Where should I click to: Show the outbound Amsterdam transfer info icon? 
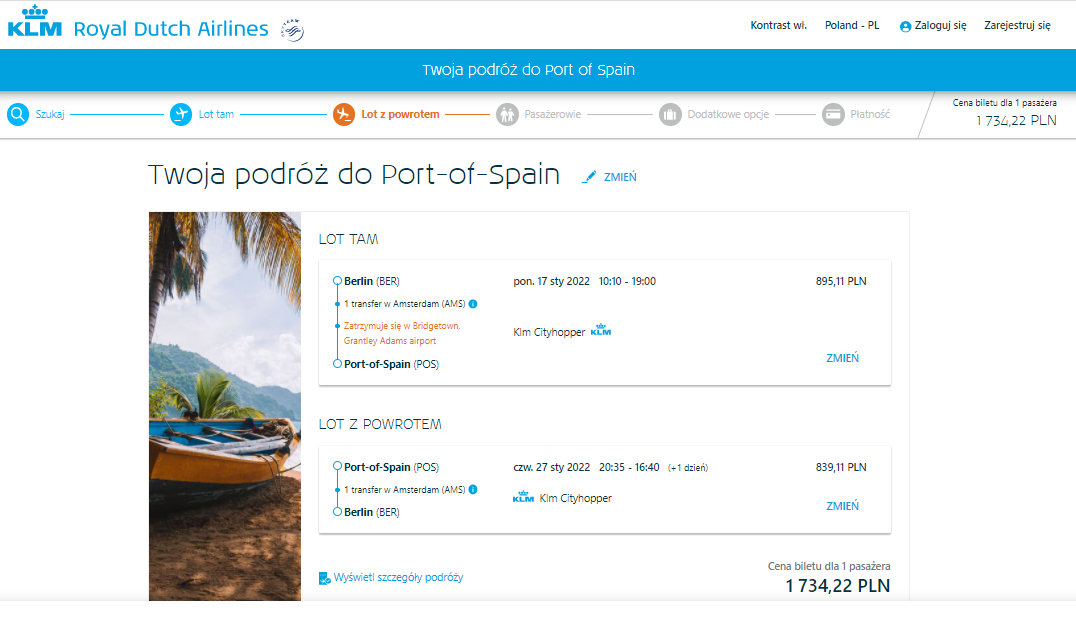(473, 303)
